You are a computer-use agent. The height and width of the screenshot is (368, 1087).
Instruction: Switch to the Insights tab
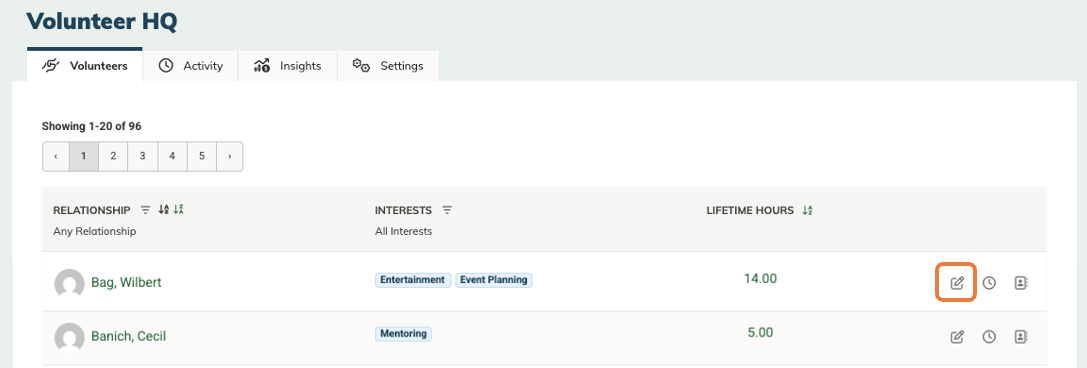[x=288, y=66]
